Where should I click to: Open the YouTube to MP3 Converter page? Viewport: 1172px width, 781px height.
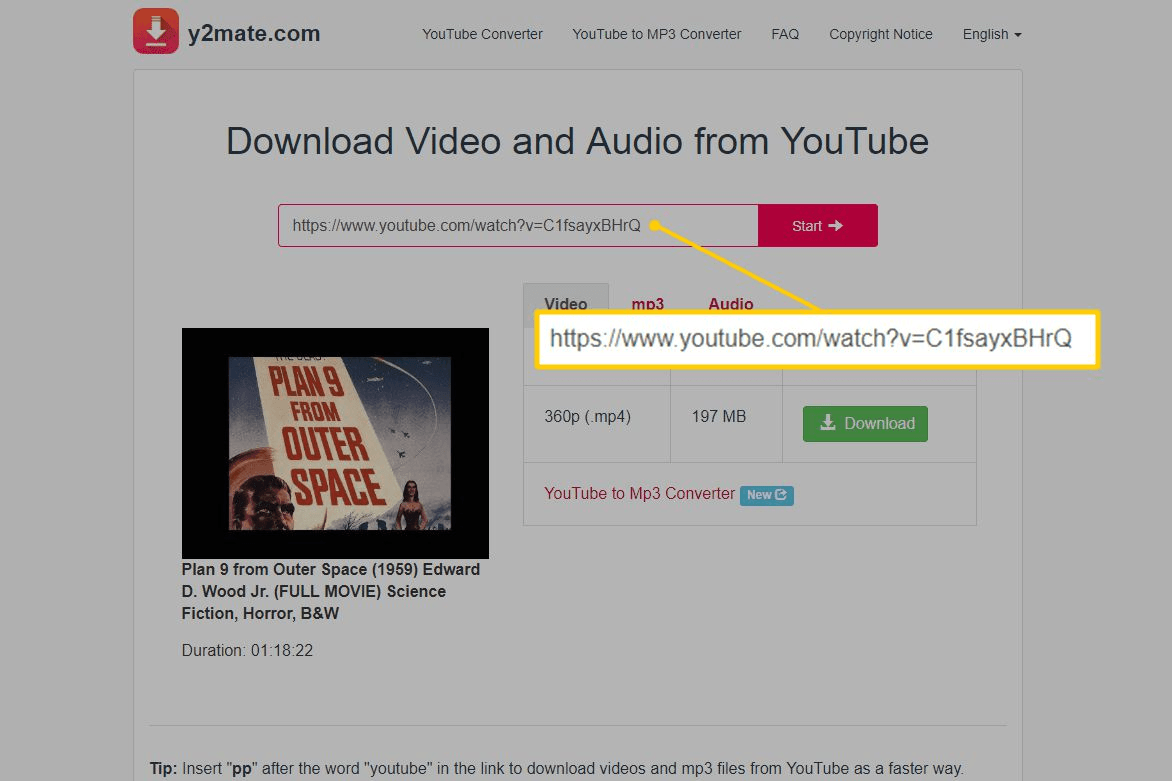click(x=656, y=34)
